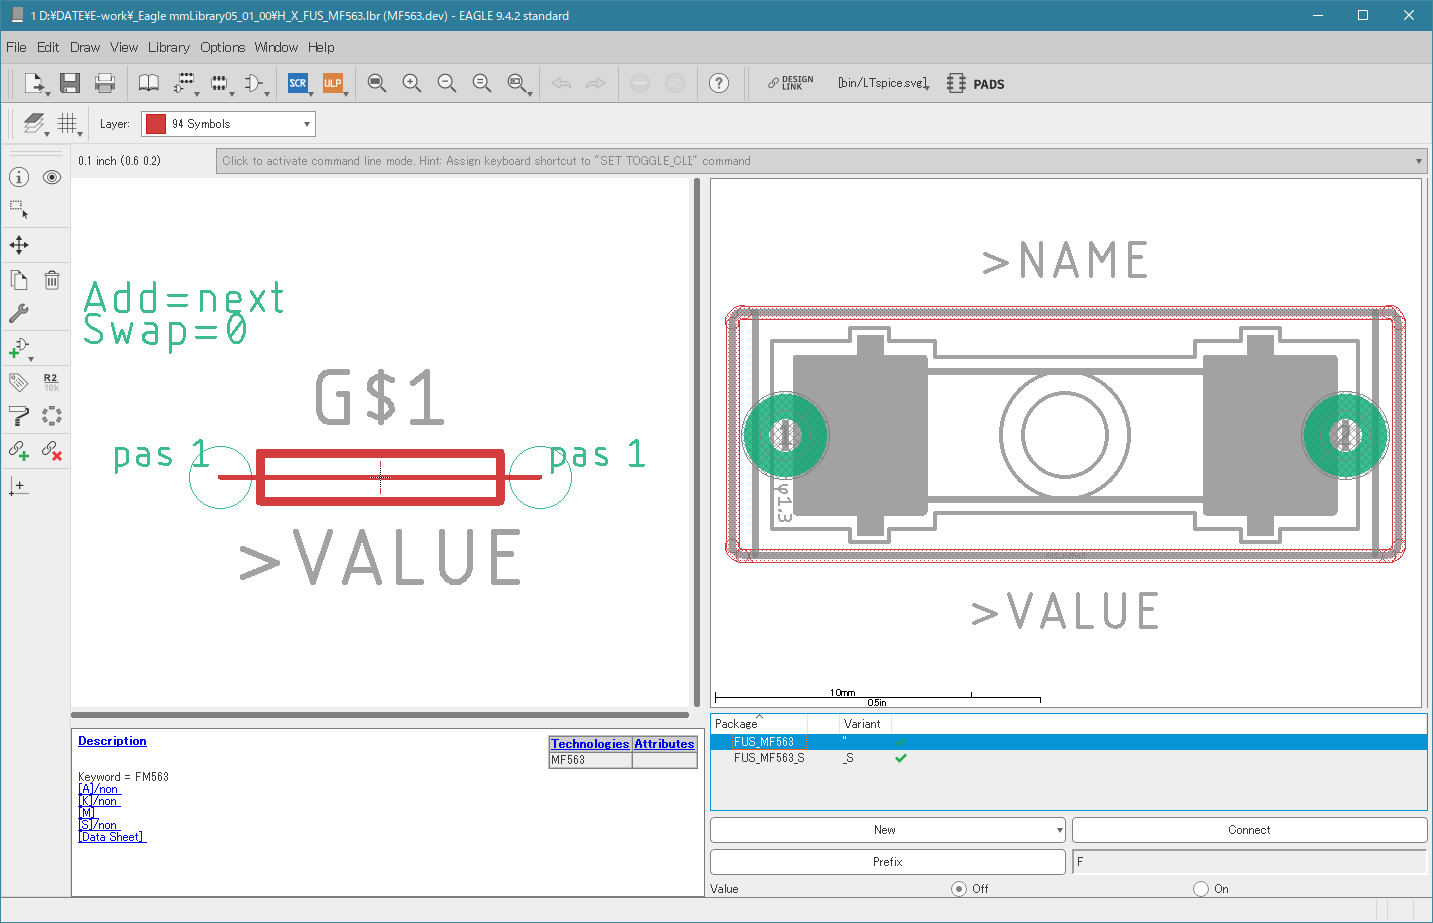
Task: Select the Add gate tool
Action: (19, 348)
